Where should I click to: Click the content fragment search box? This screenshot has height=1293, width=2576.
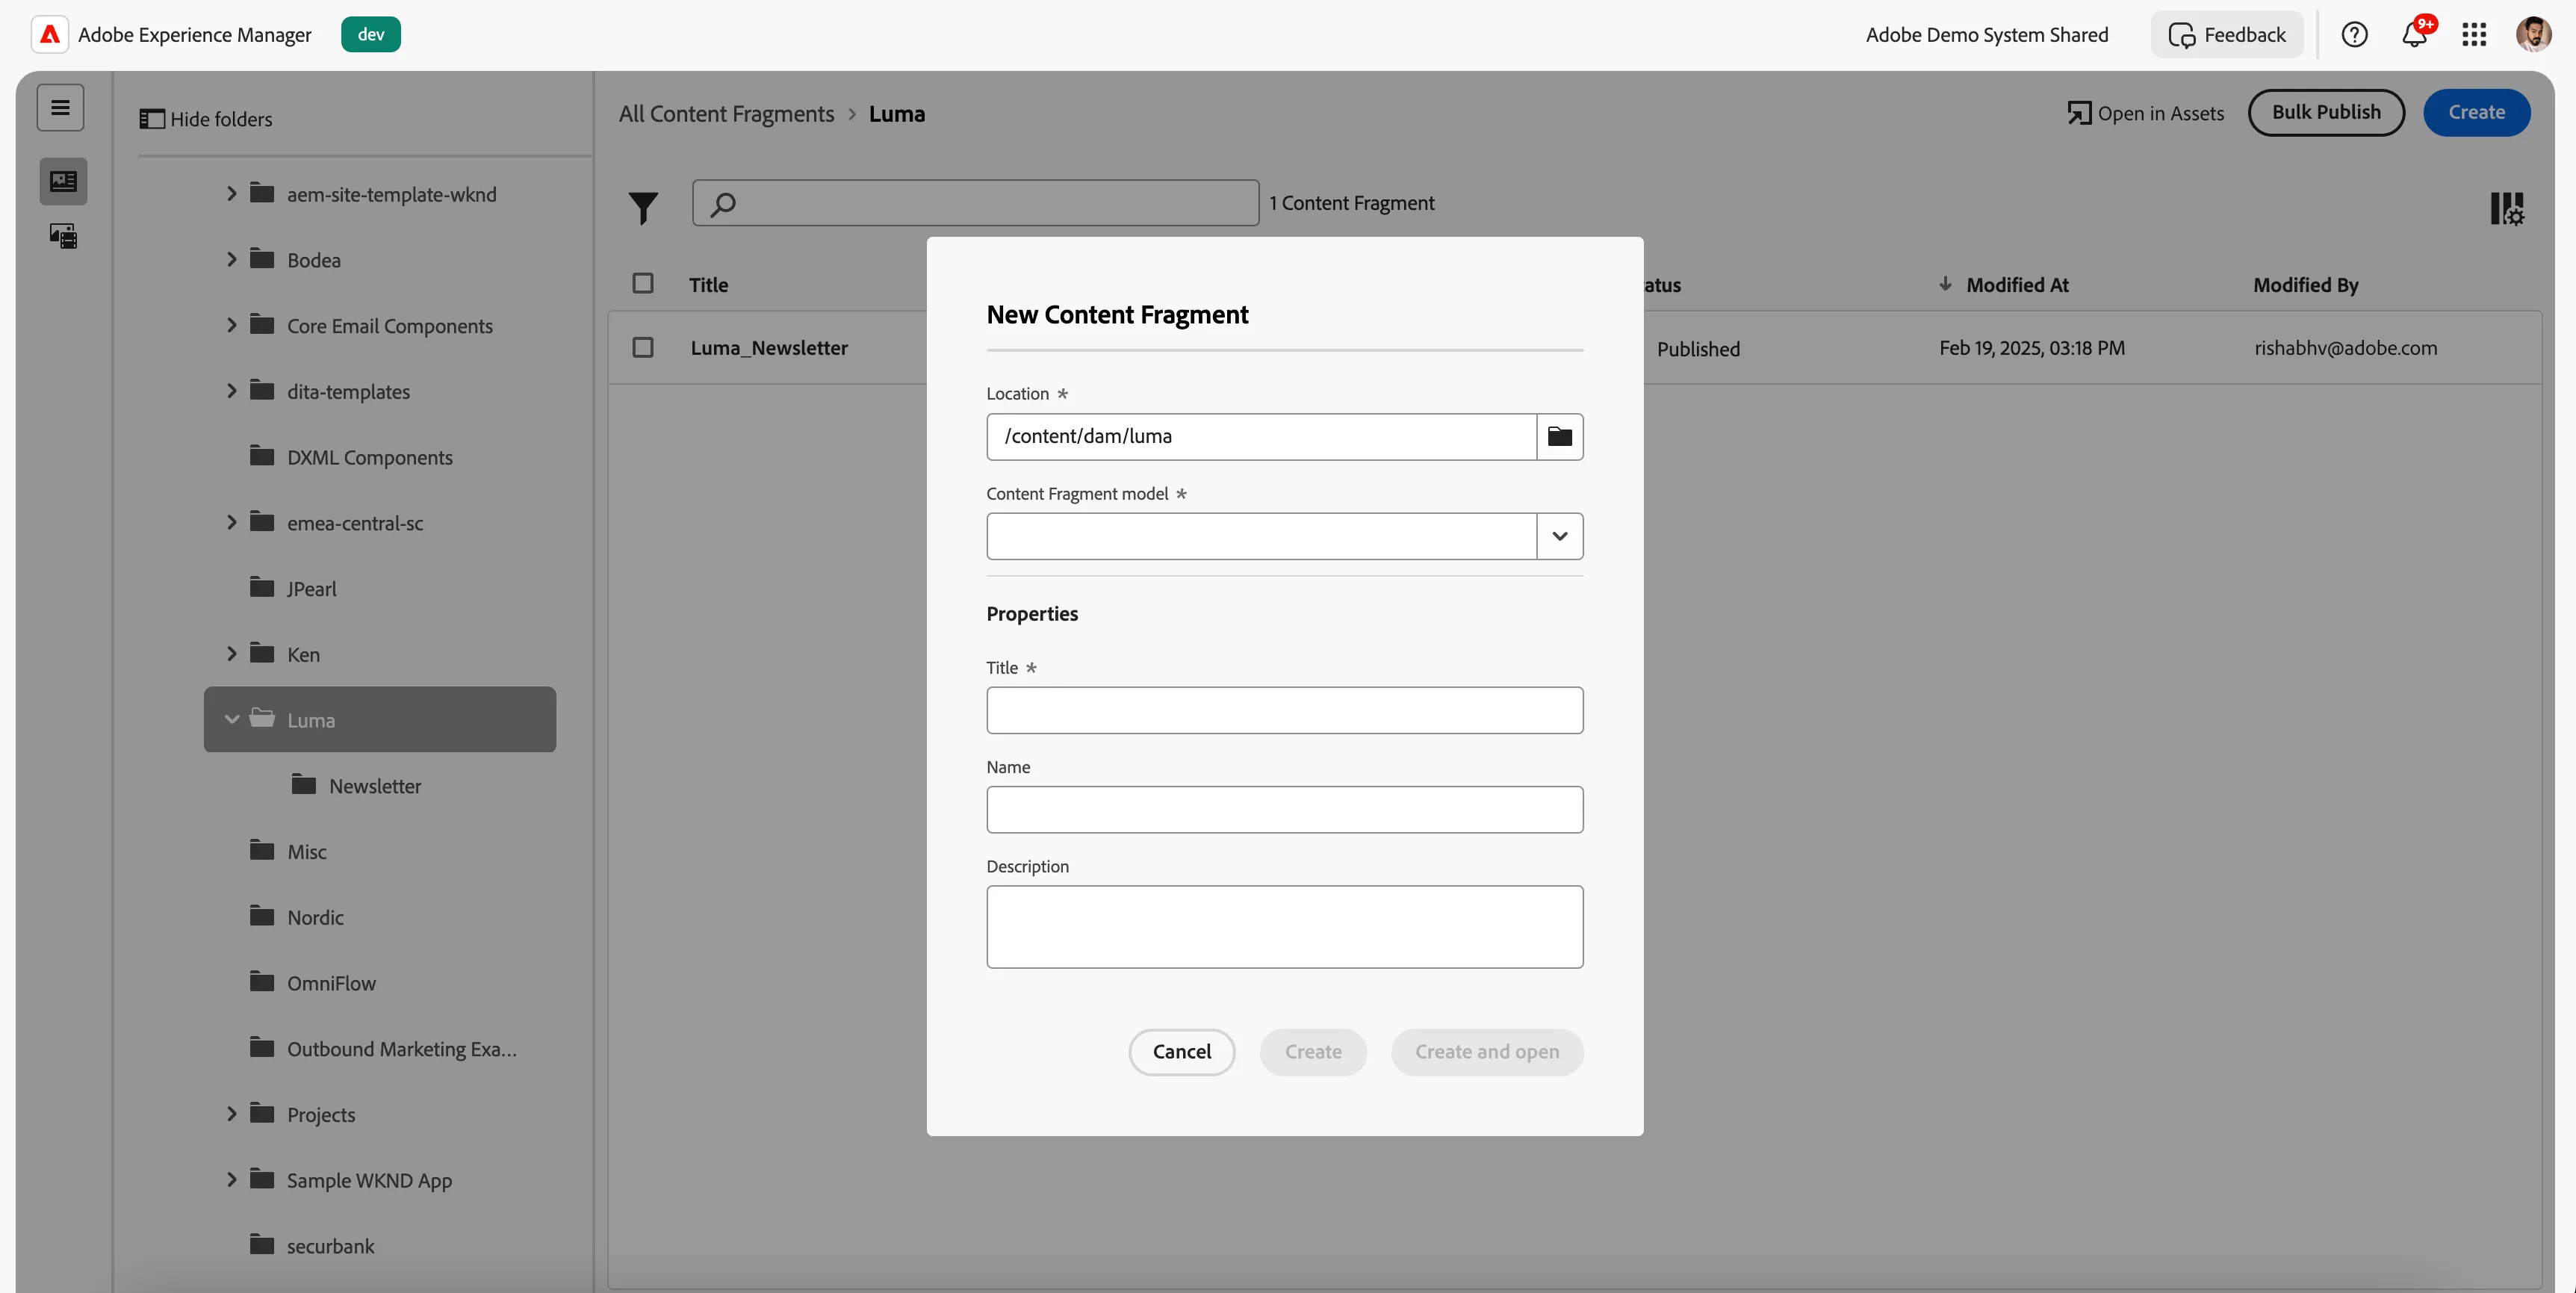coord(975,203)
